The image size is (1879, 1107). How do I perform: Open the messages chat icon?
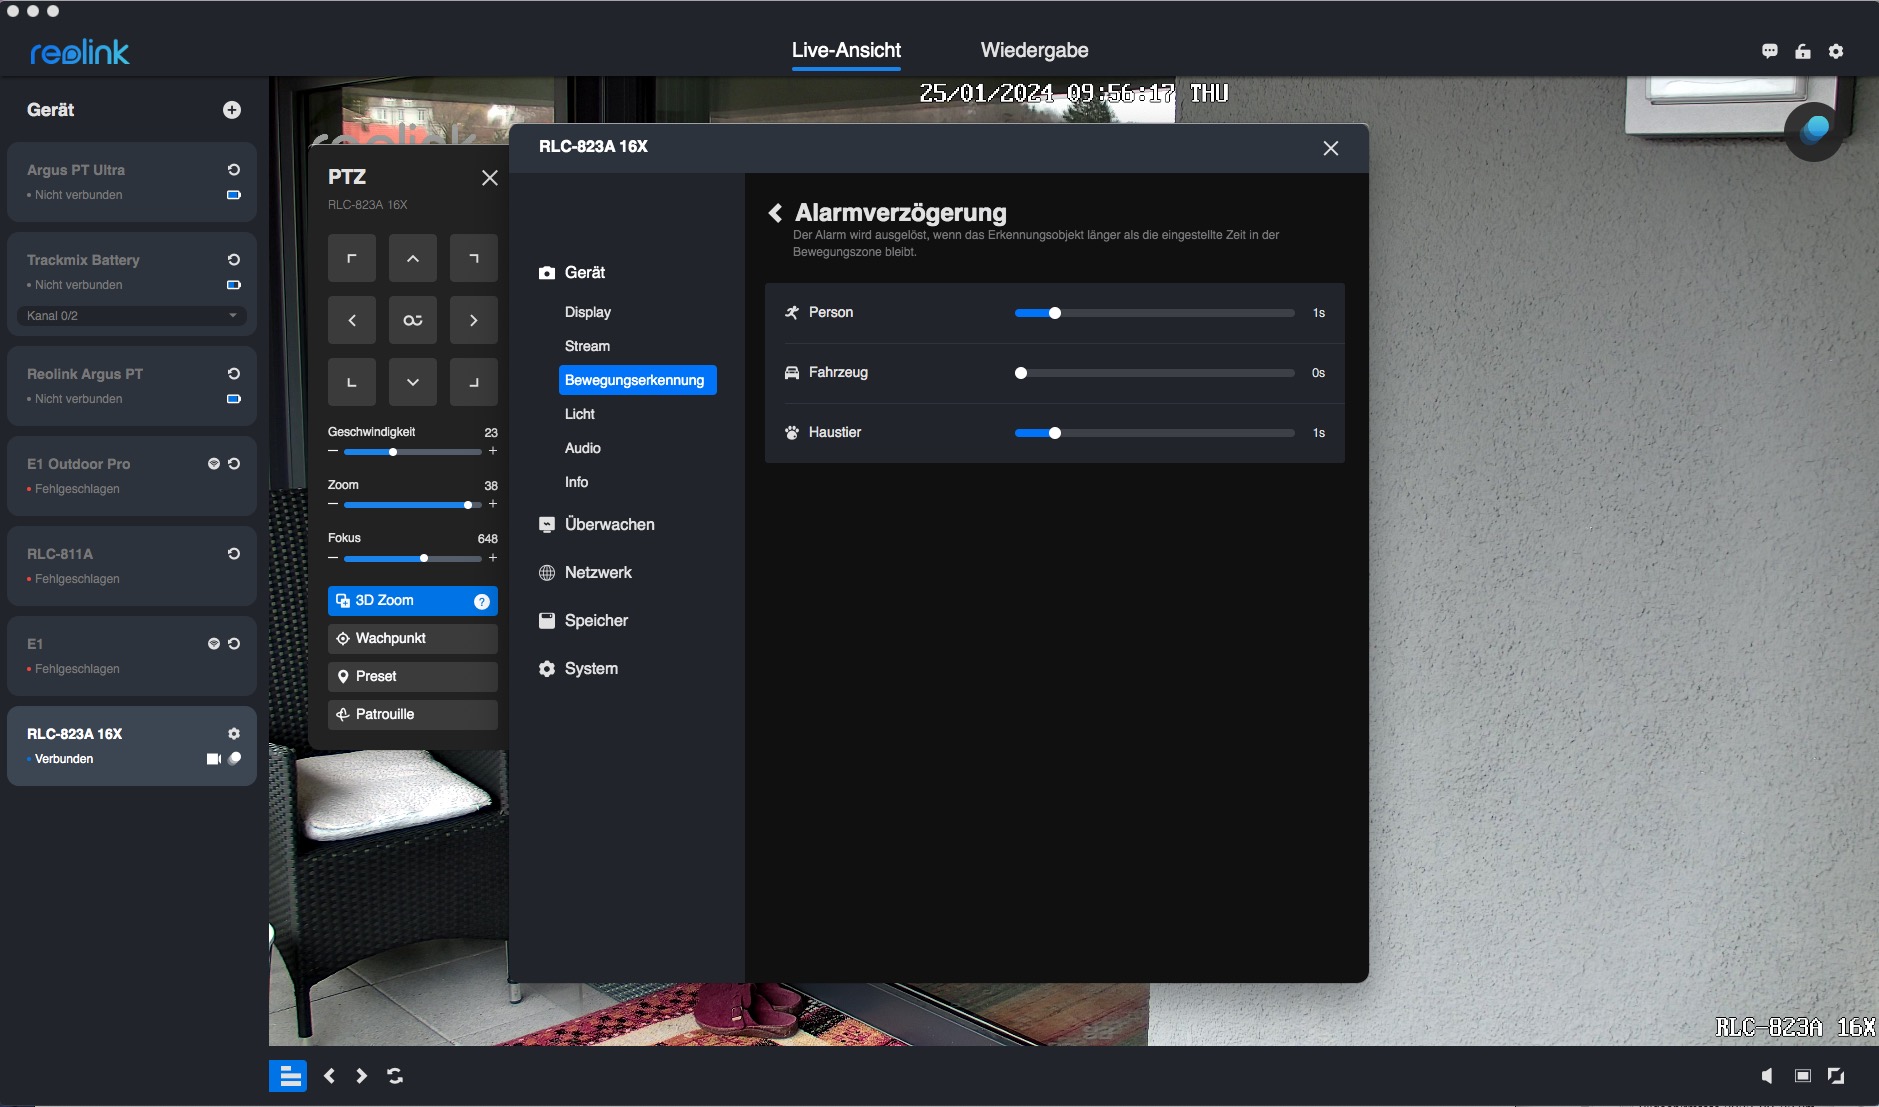click(1770, 51)
